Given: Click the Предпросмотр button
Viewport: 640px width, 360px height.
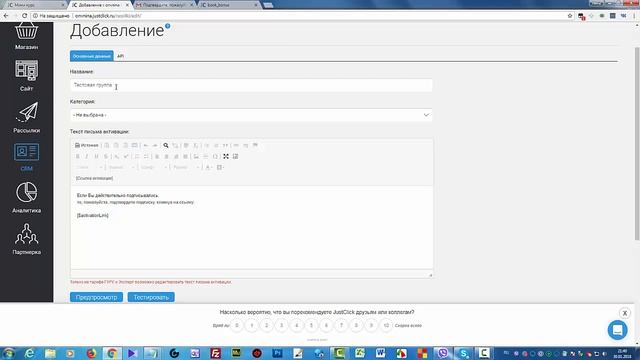Looking at the screenshot, I should click(96, 297).
